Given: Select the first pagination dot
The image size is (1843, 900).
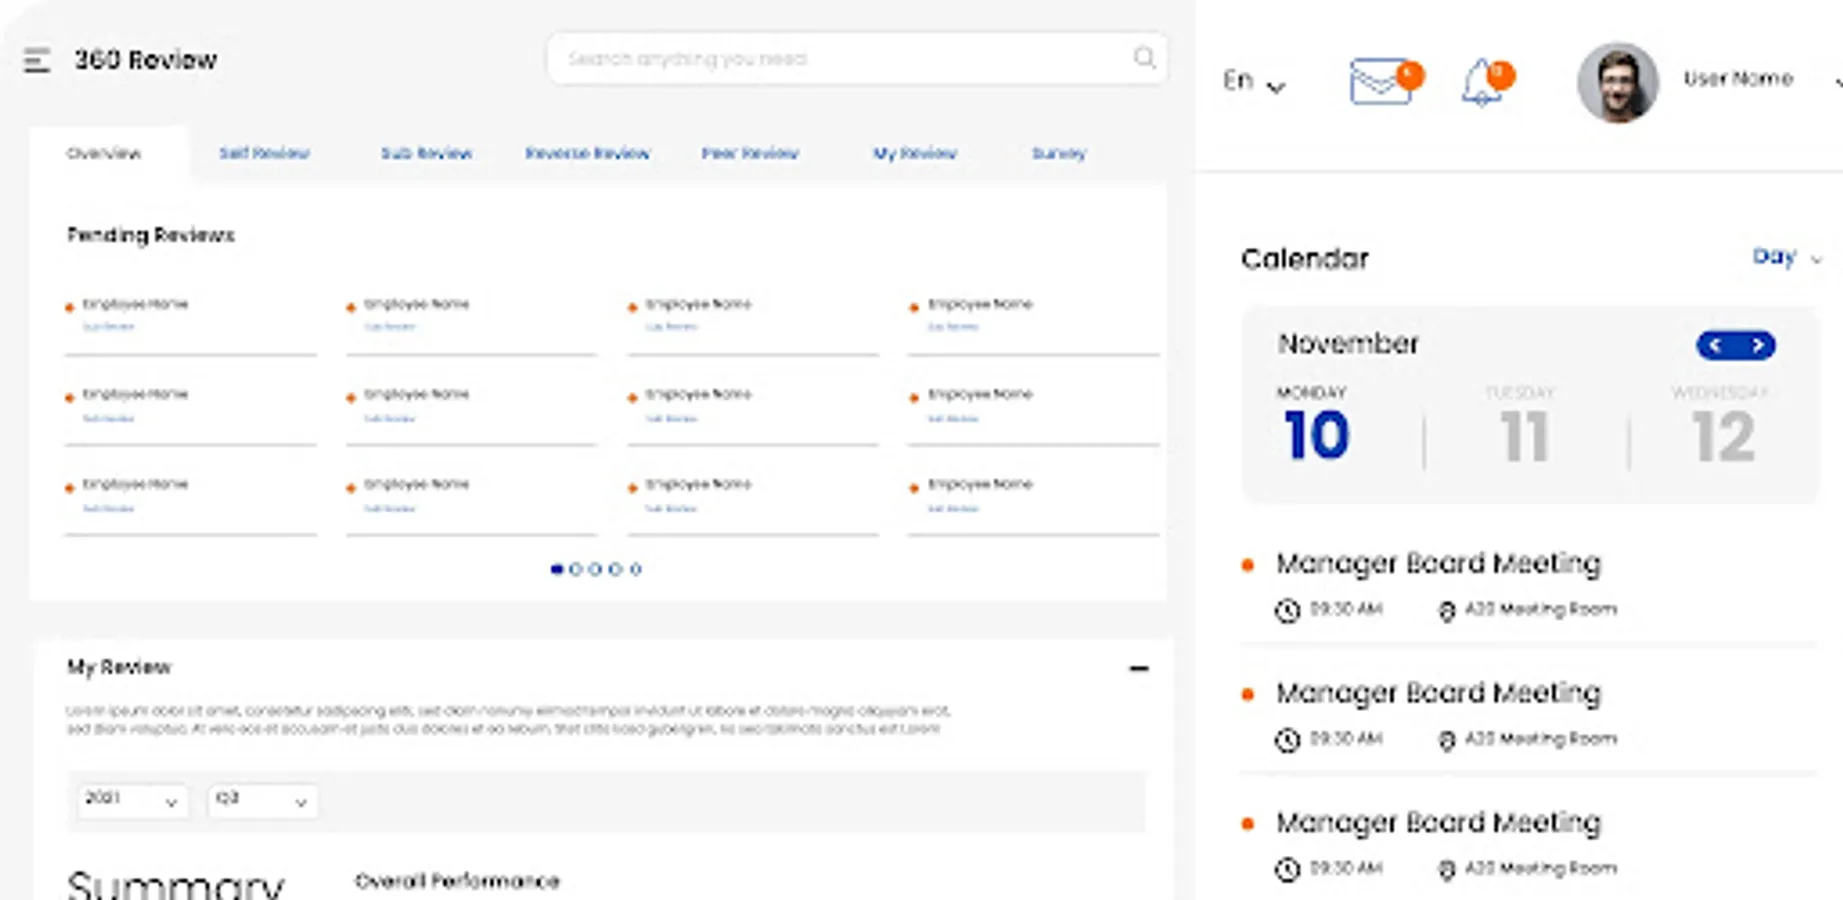Looking at the screenshot, I should pos(557,569).
